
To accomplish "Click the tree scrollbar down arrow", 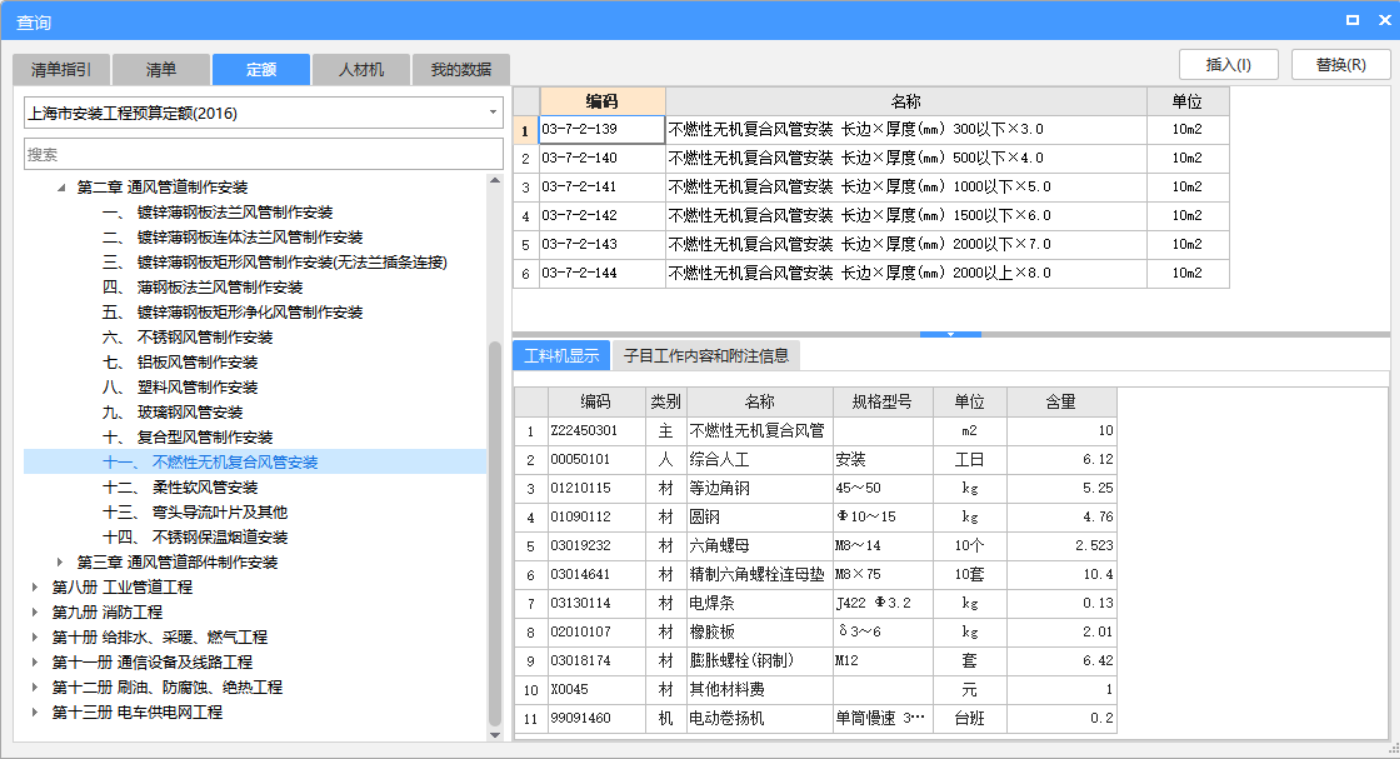I will click(x=494, y=735).
